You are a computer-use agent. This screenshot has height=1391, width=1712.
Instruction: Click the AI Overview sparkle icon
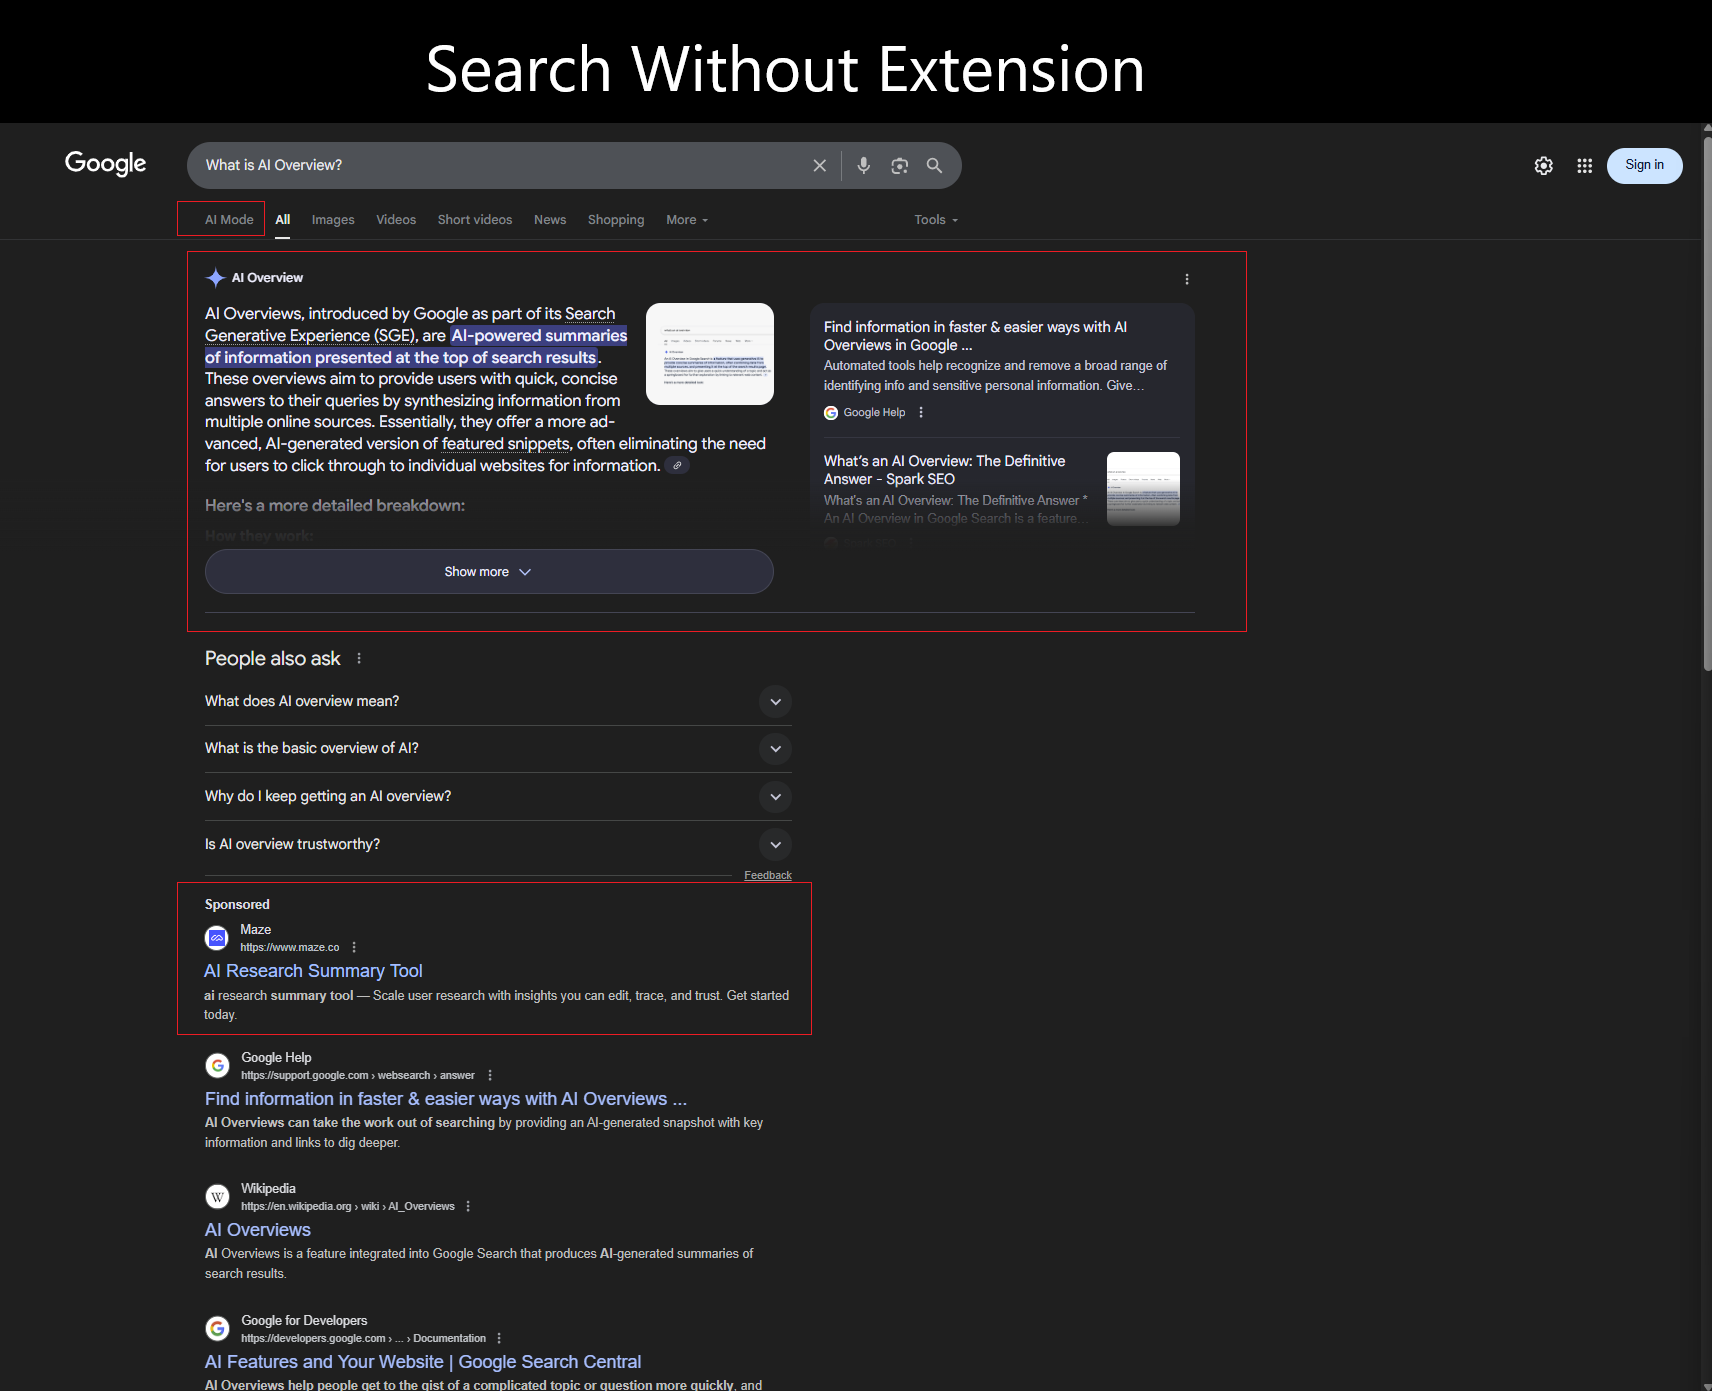215,278
